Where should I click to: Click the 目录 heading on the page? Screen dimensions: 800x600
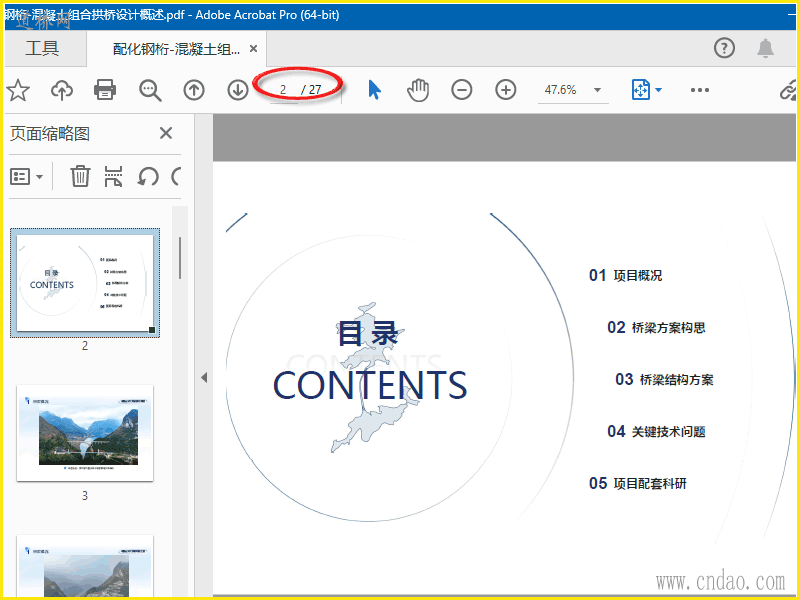[367, 334]
